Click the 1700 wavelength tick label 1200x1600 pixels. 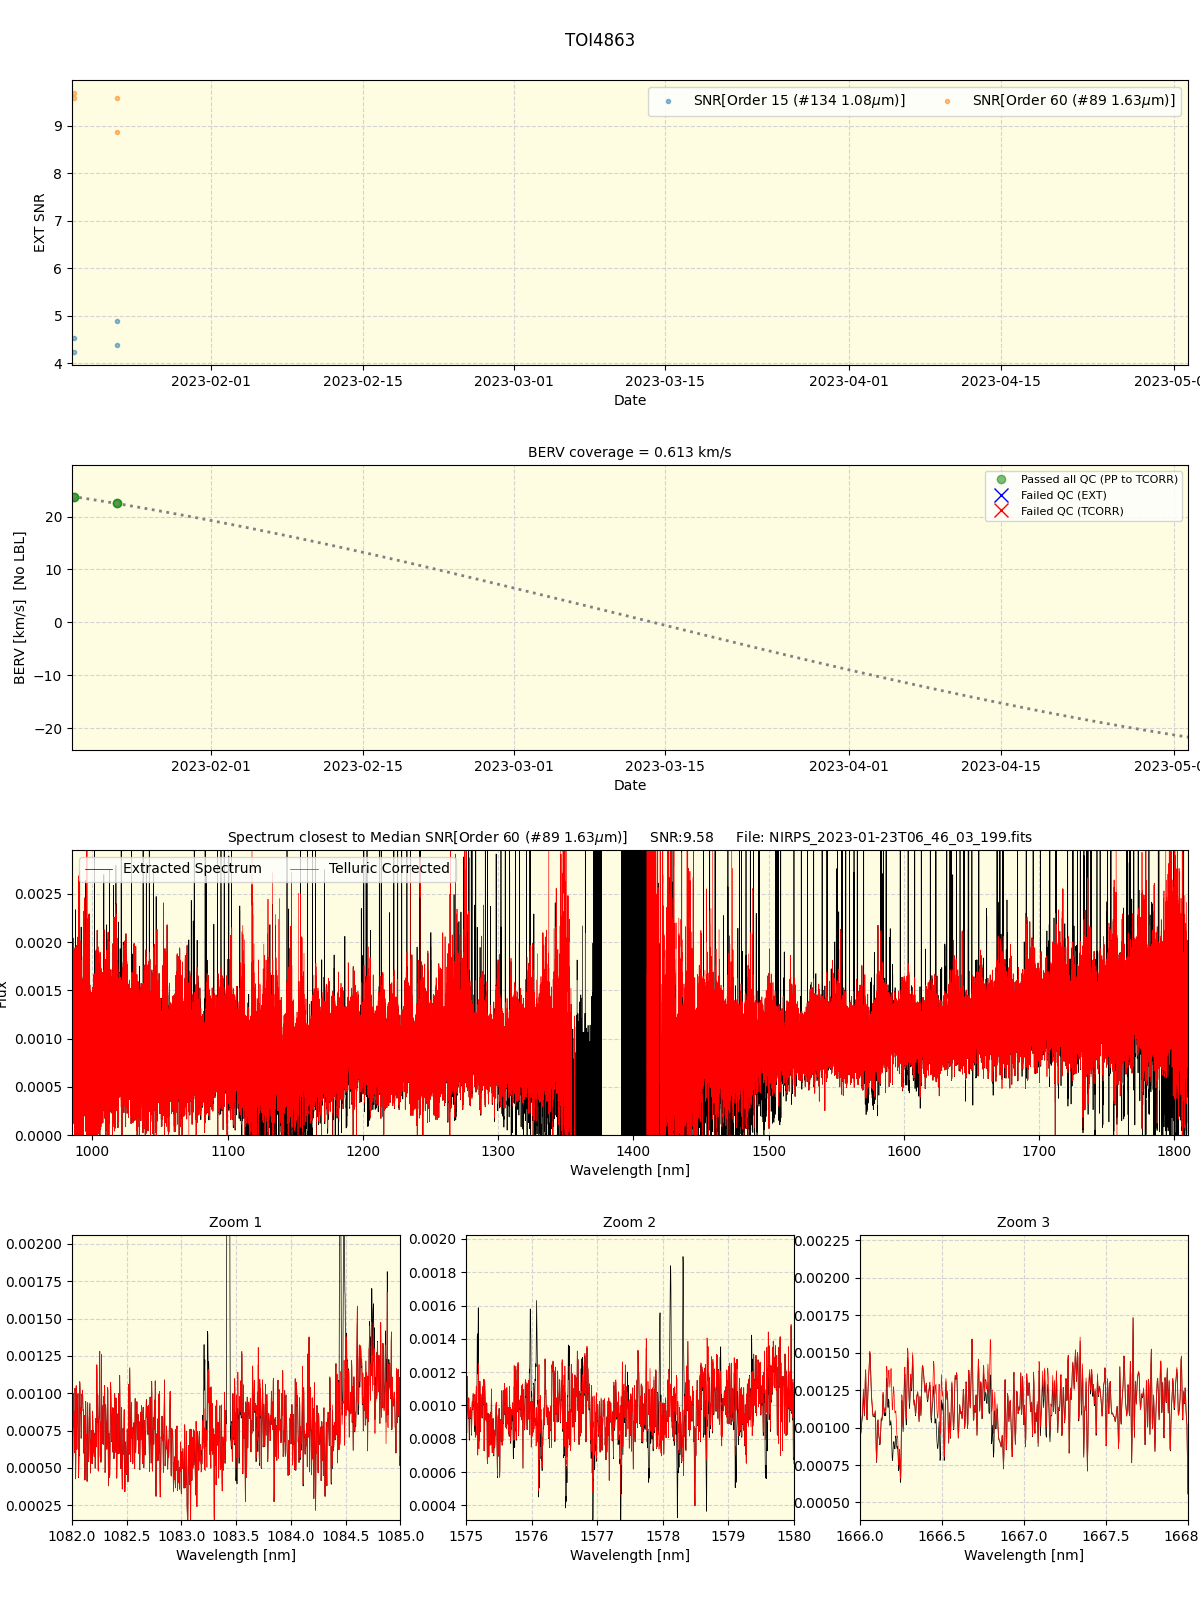tap(1039, 1151)
